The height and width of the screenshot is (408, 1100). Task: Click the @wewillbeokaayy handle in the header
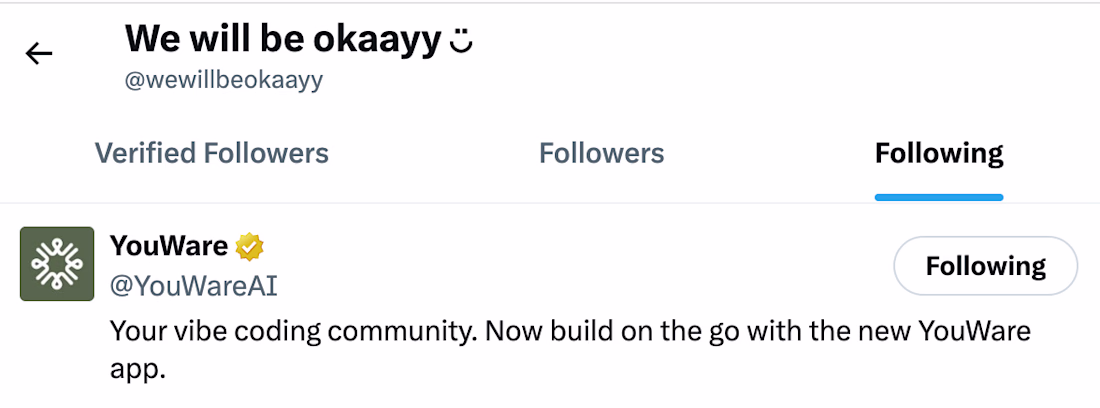tap(223, 81)
